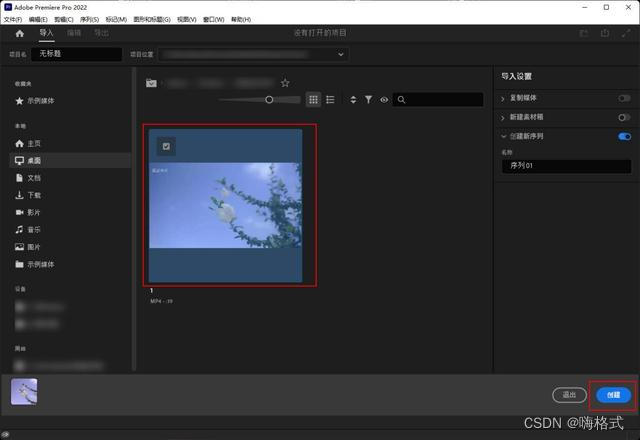Screen dimensions: 640x440
Task: Switch to the 导出 export tab
Action: pyautogui.click(x=101, y=33)
